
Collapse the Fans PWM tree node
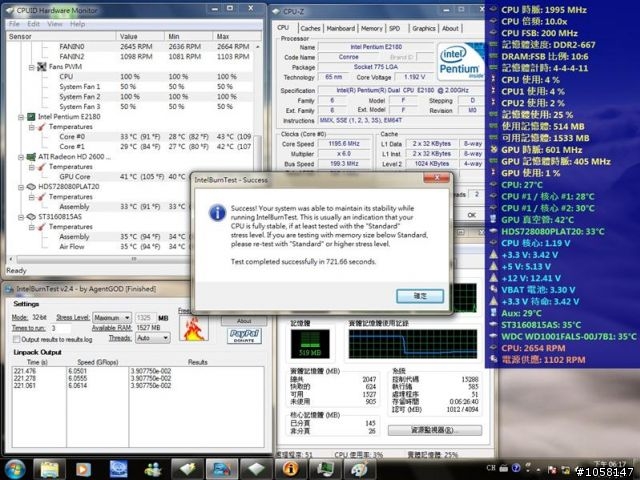(31, 67)
